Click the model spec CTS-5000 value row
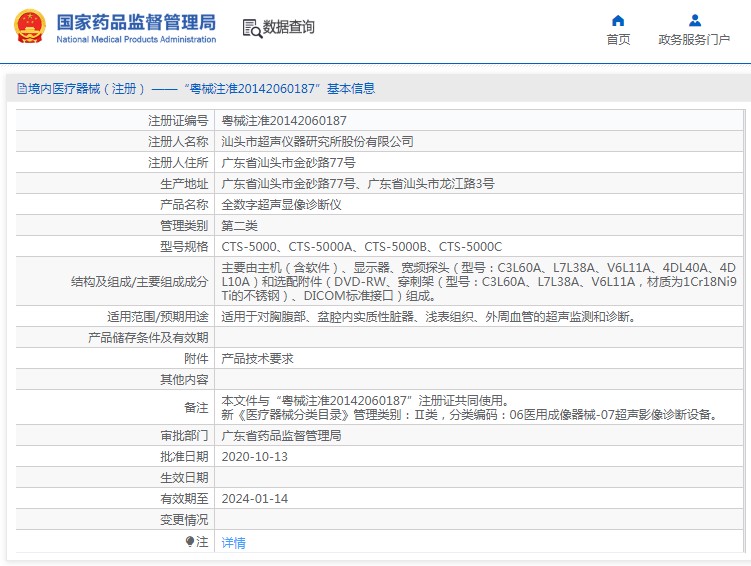The image size is (751, 566). coord(361,247)
